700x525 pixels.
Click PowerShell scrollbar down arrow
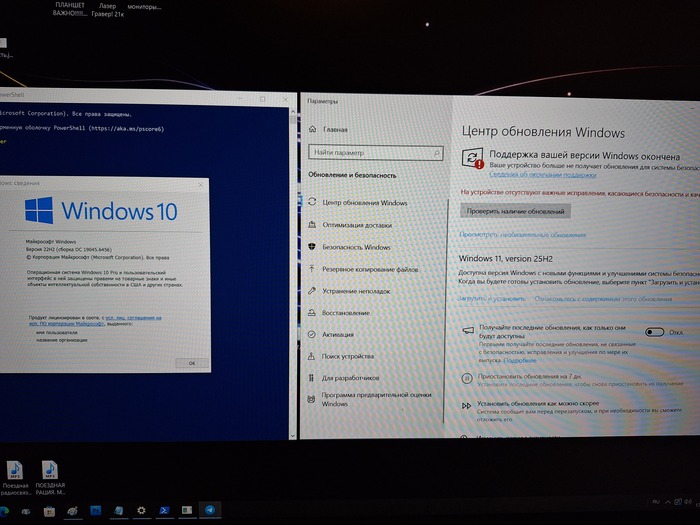point(292,435)
